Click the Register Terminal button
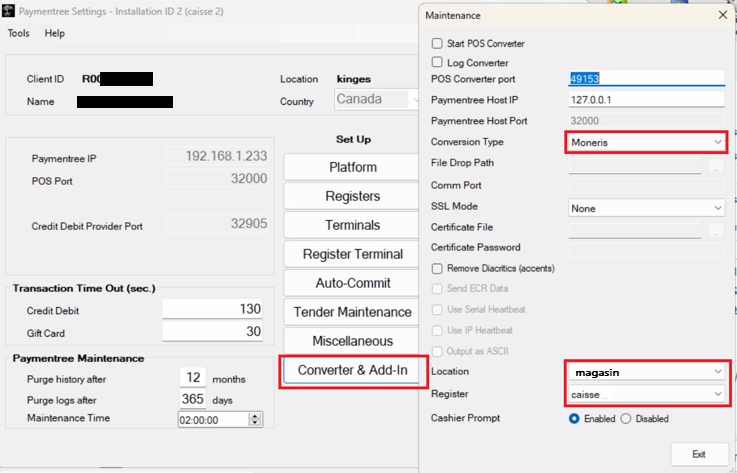Image resolution: width=737 pixels, height=473 pixels. click(353, 254)
